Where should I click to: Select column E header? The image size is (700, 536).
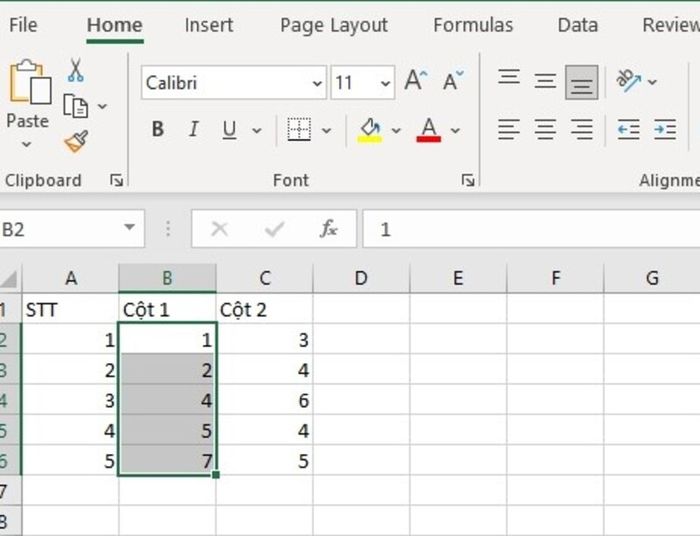458,278
